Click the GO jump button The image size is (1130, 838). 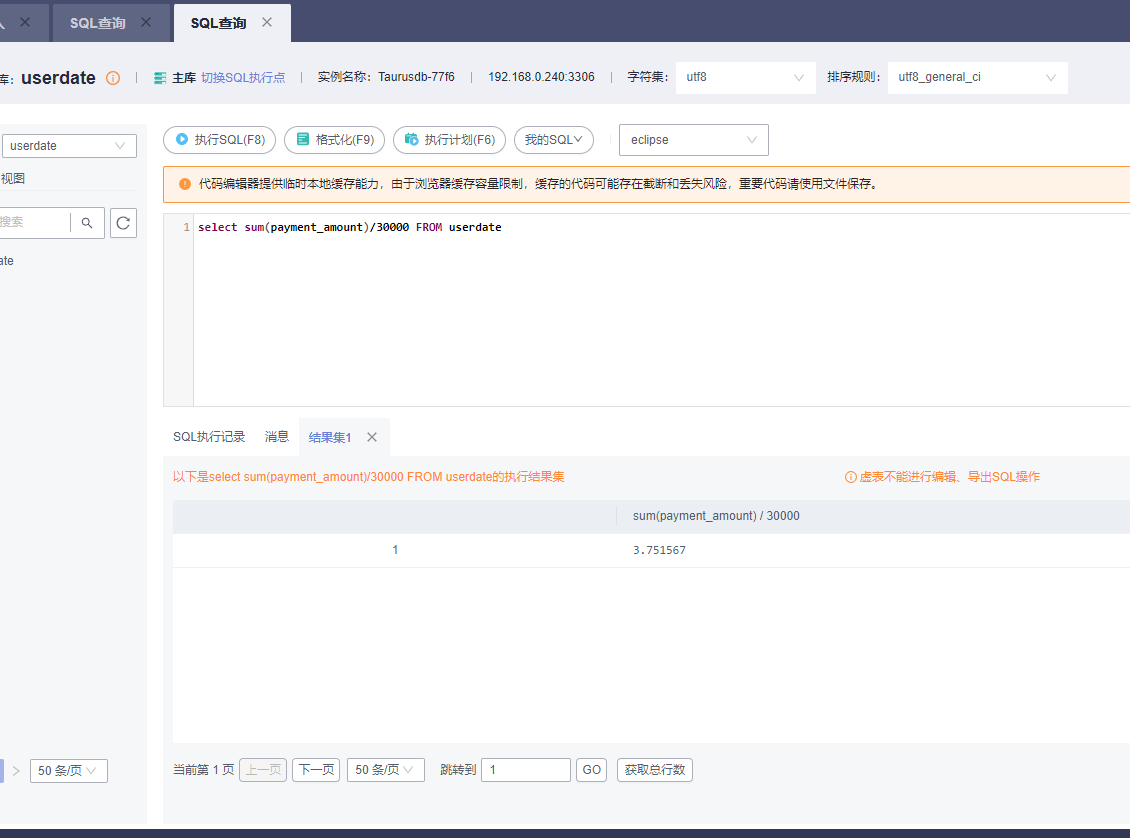click(x=592, y=770)
